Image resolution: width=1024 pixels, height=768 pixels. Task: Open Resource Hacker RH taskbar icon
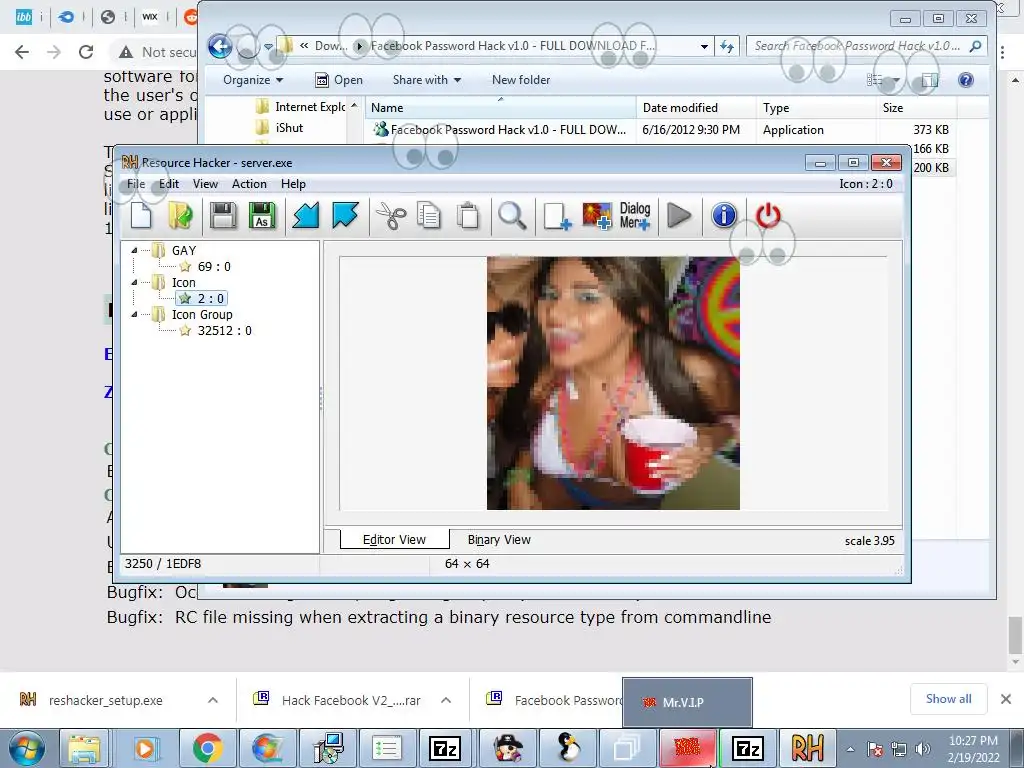click(x=807, y=748)
